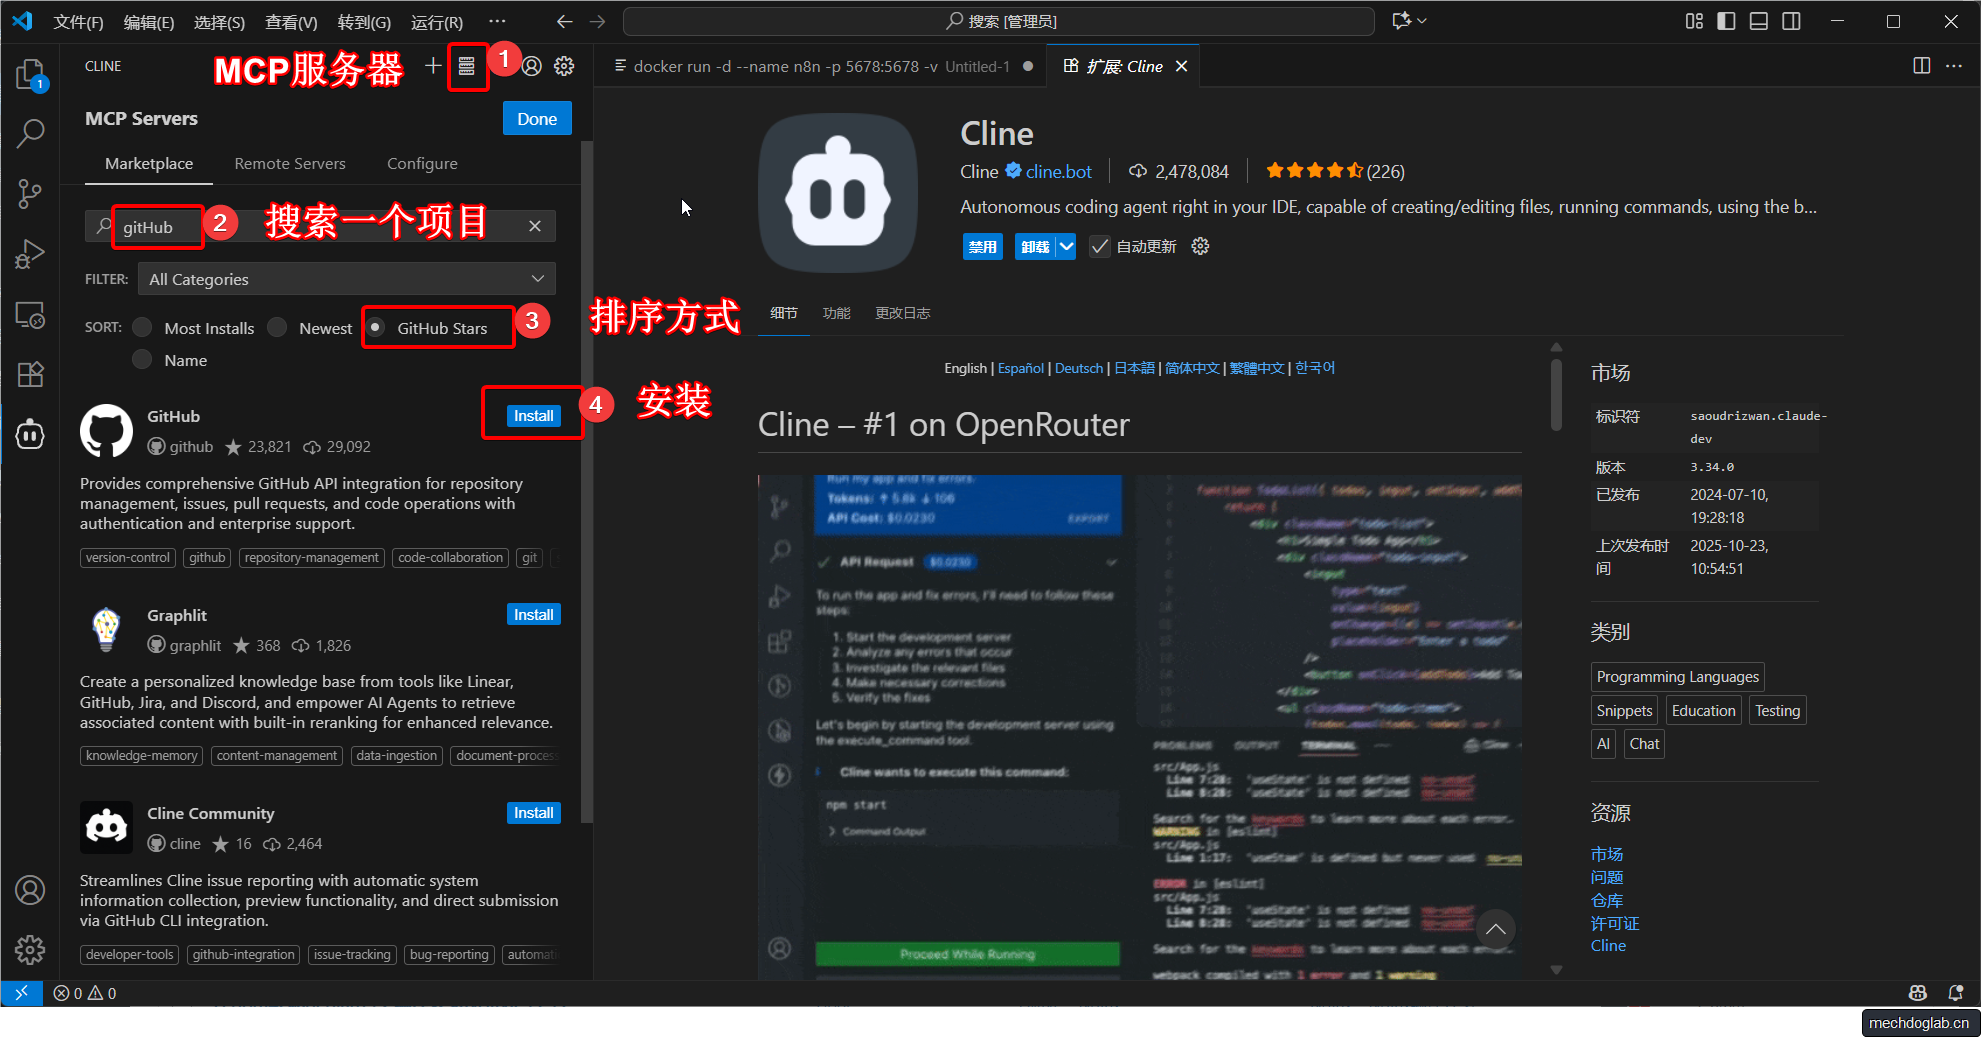Select the Most Installs sort option
Image resolution: width=1981 pixels, height=1037 pixels.
click(143, 328)
